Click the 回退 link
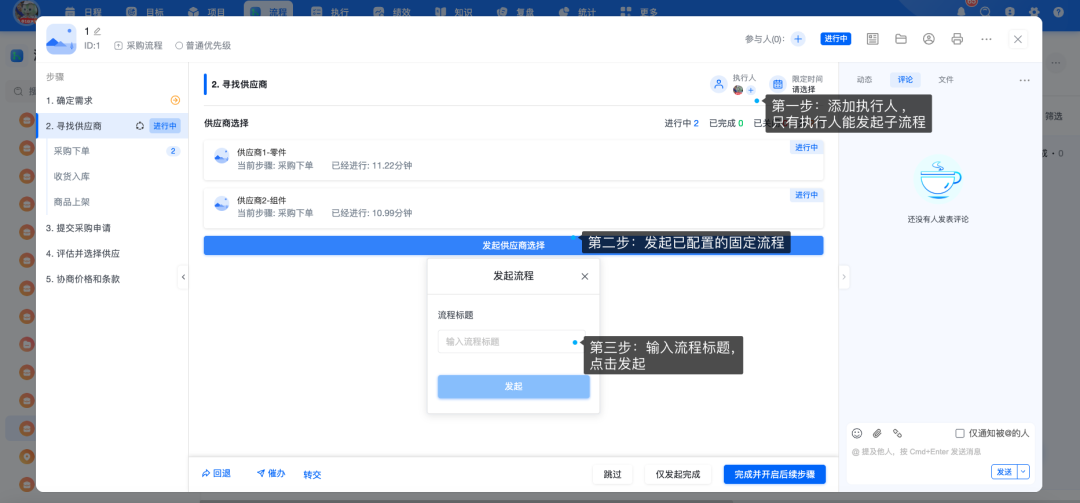1080x503 pixels. coord(216,474)
